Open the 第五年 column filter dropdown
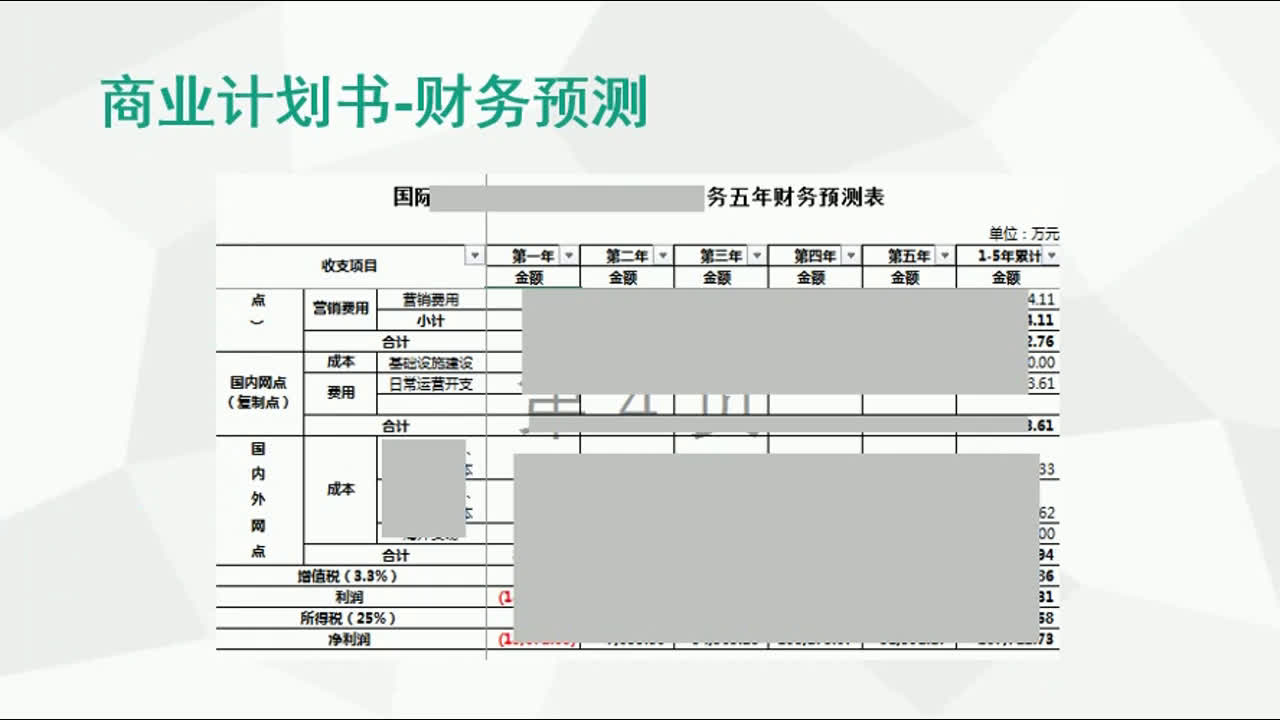Viewport: 1280px width, 720px height. (945, 256)
